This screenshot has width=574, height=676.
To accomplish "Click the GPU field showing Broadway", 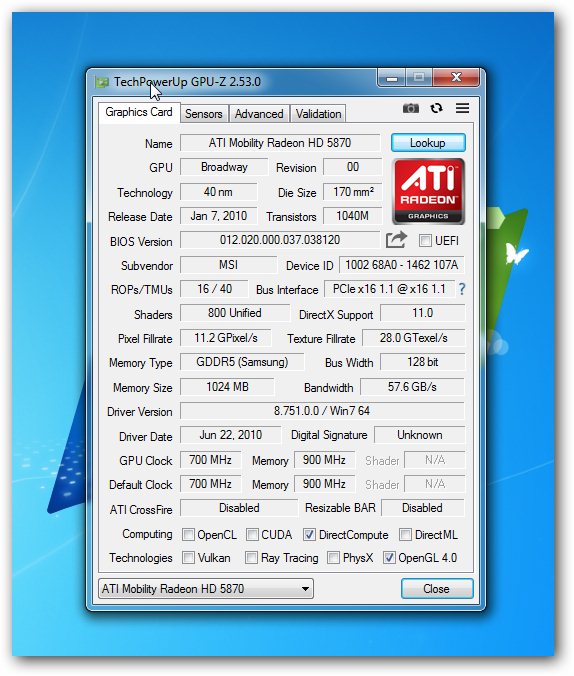I will [224, 167].
